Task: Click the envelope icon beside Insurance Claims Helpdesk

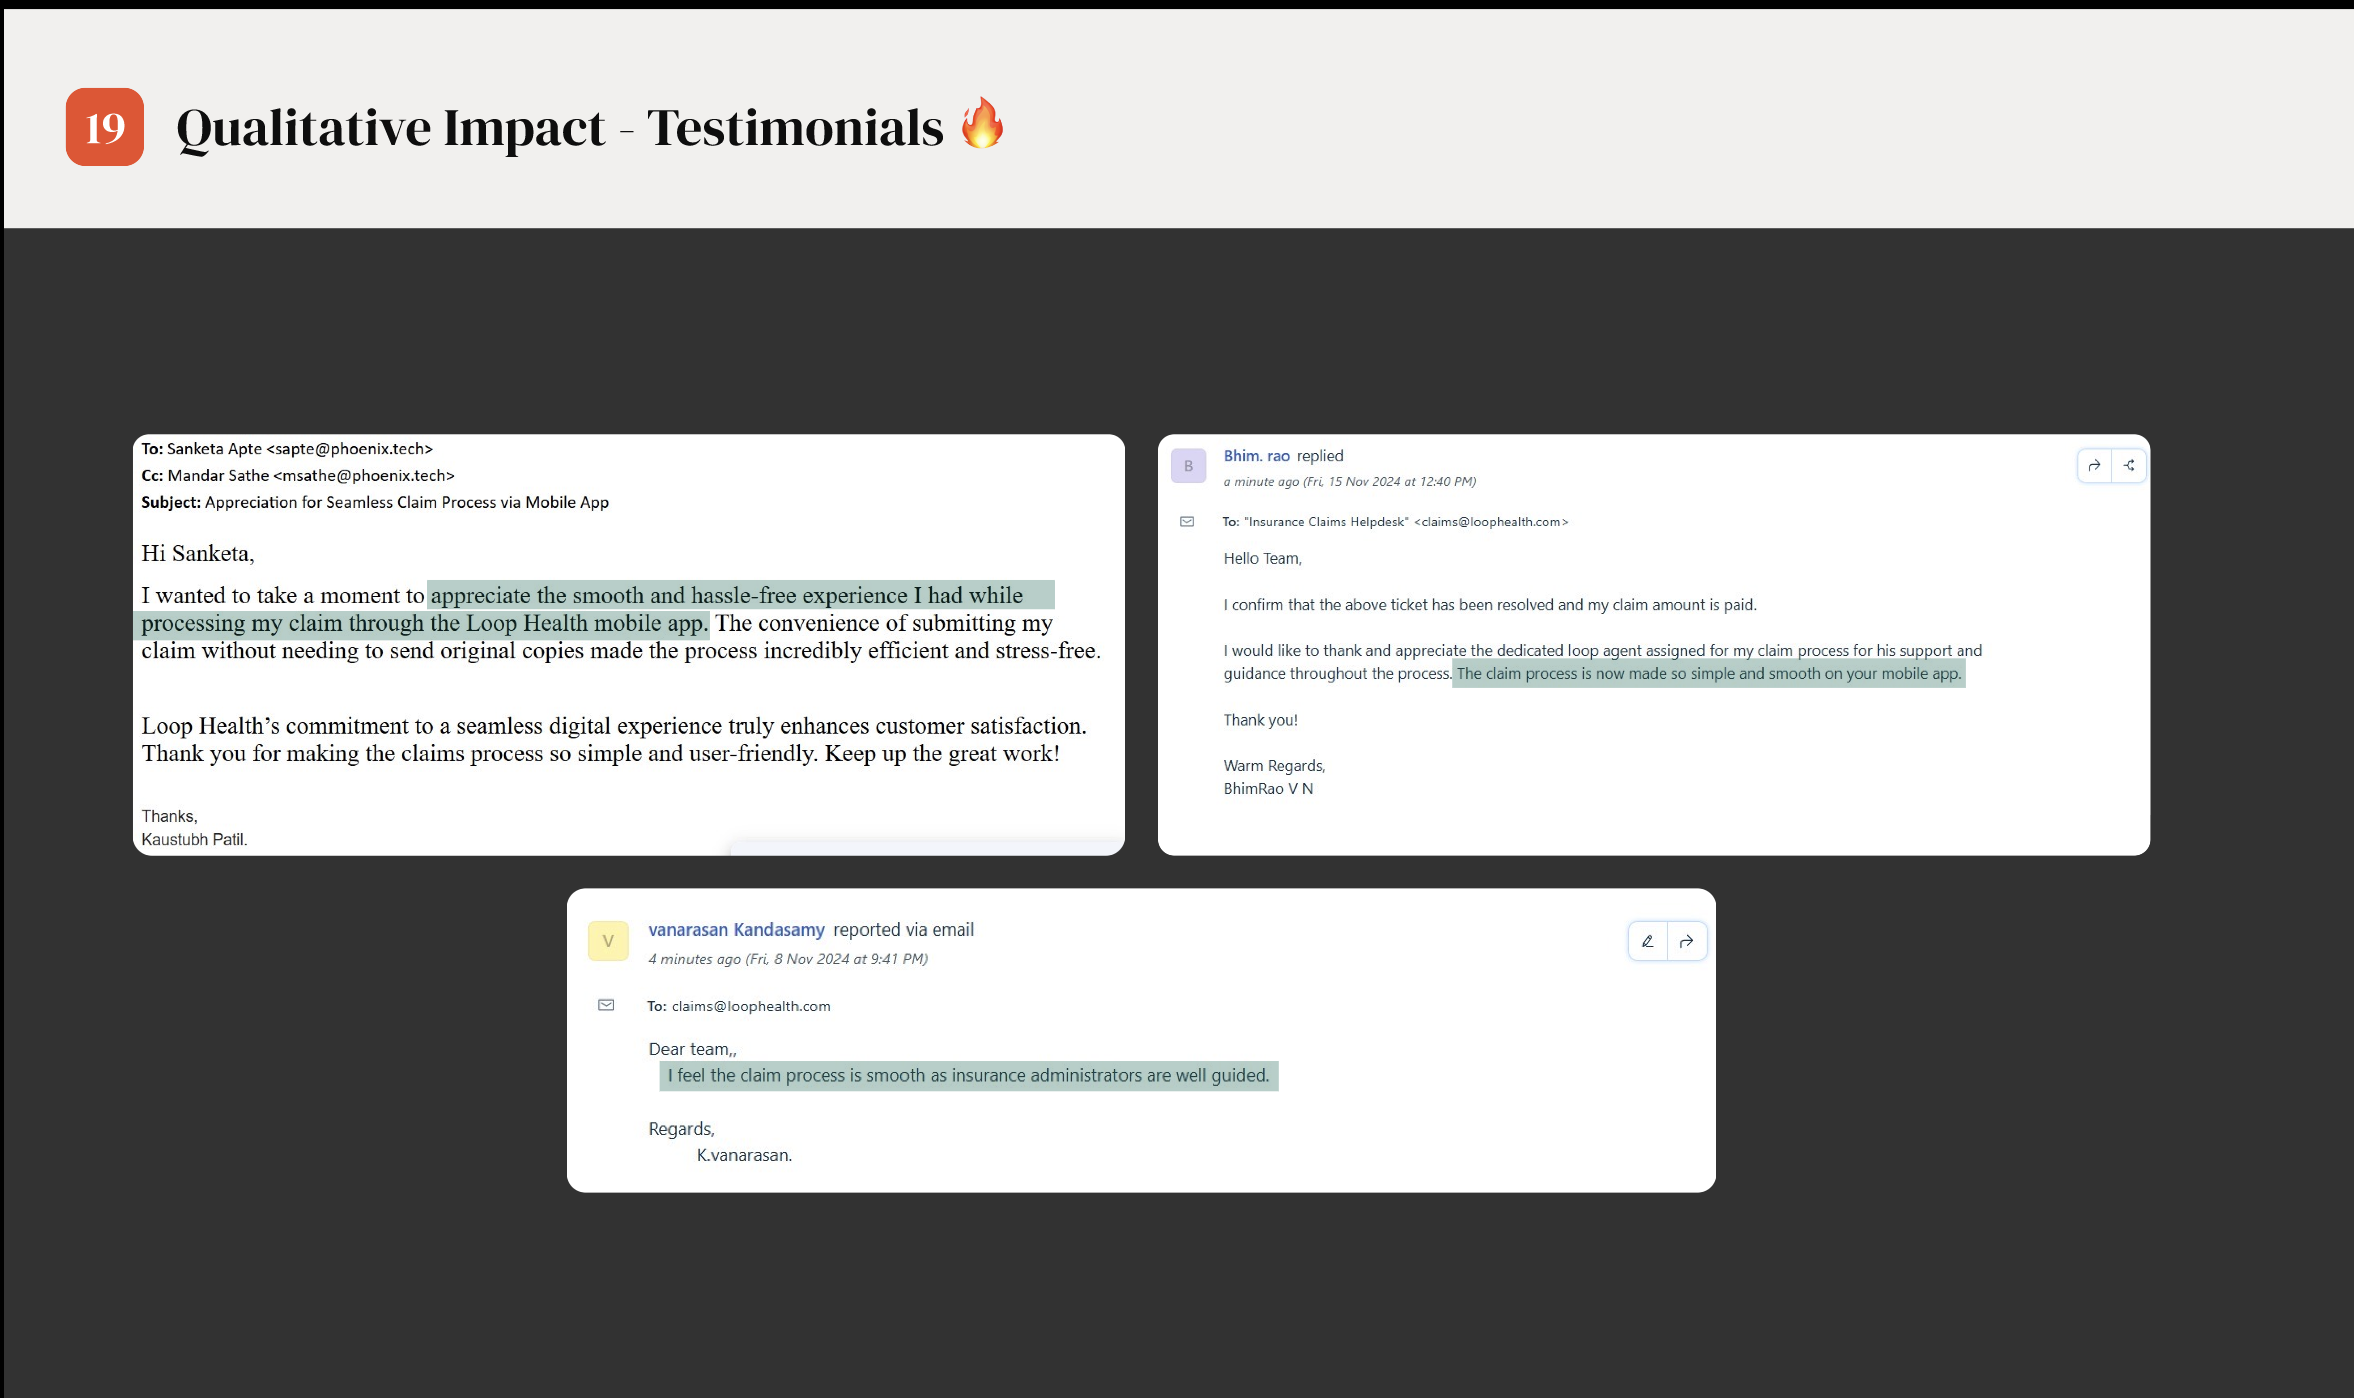Action: 1187,522
